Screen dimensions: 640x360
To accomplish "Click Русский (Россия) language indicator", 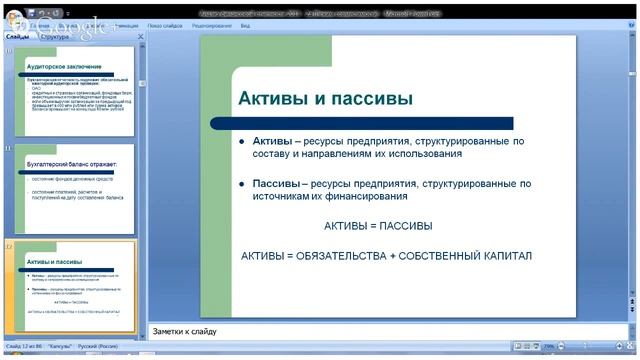I will [98, 347].
